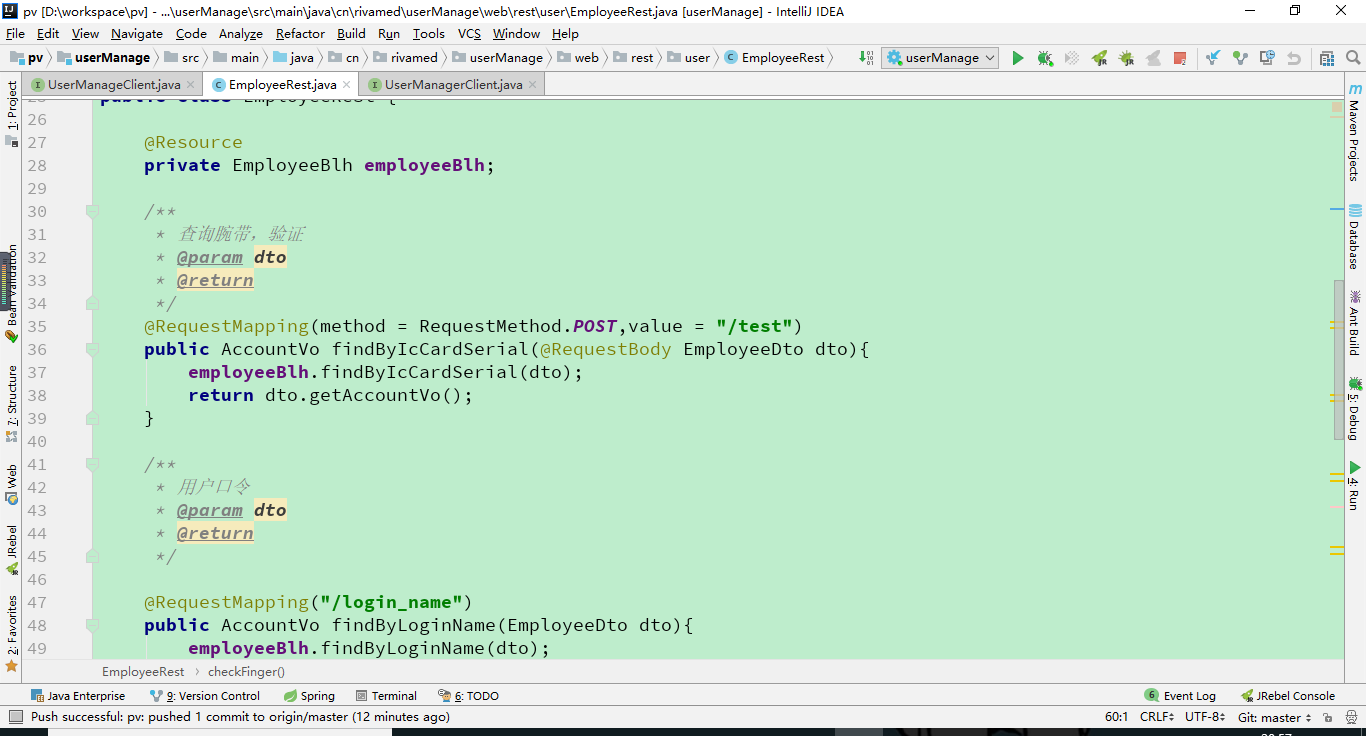Screen dimensions: 1366x736
Task: Open the Git: master branch popup
Action: [x=1274, y=717]
